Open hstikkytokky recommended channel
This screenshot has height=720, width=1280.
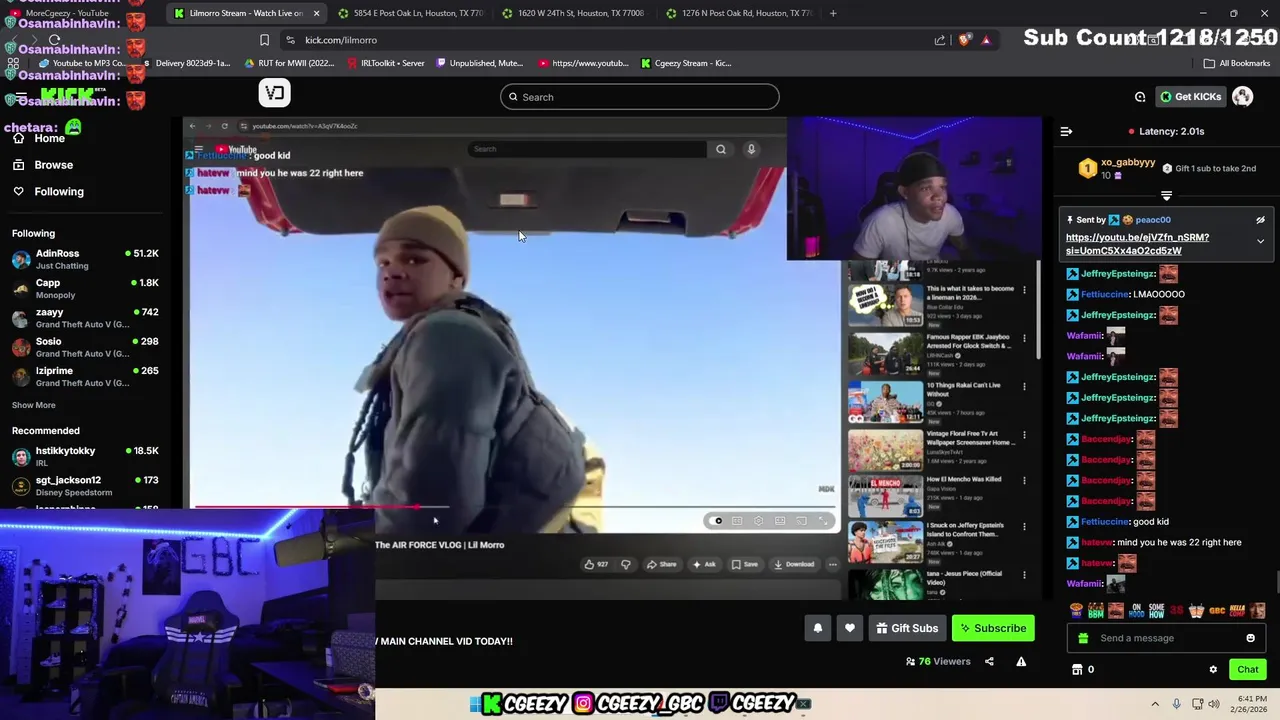(85, 457)
